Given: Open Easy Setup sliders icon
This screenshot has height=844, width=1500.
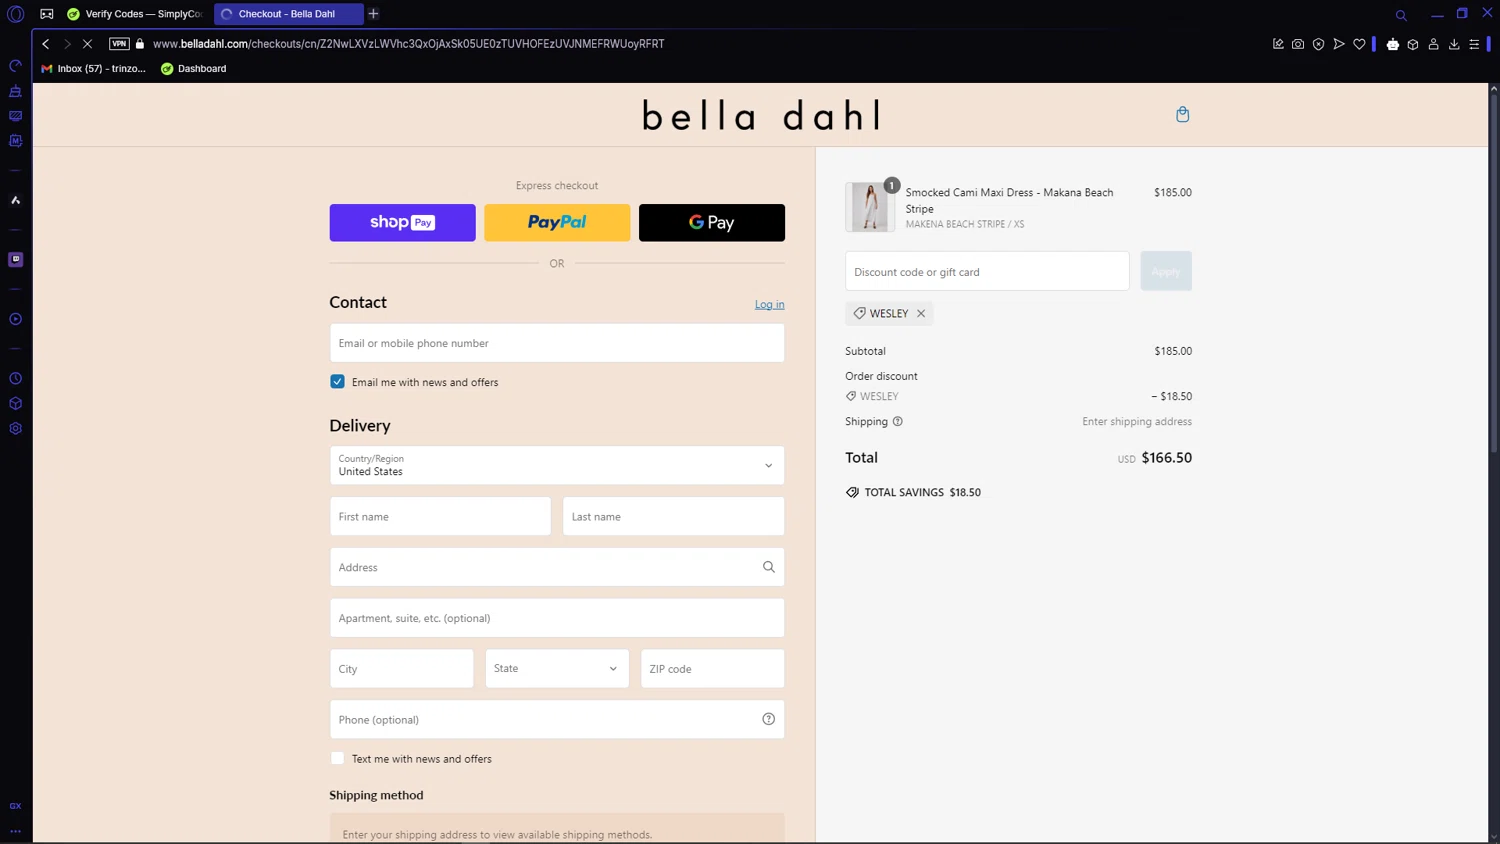Looking at the screenshot, I should pos(1474,44).
